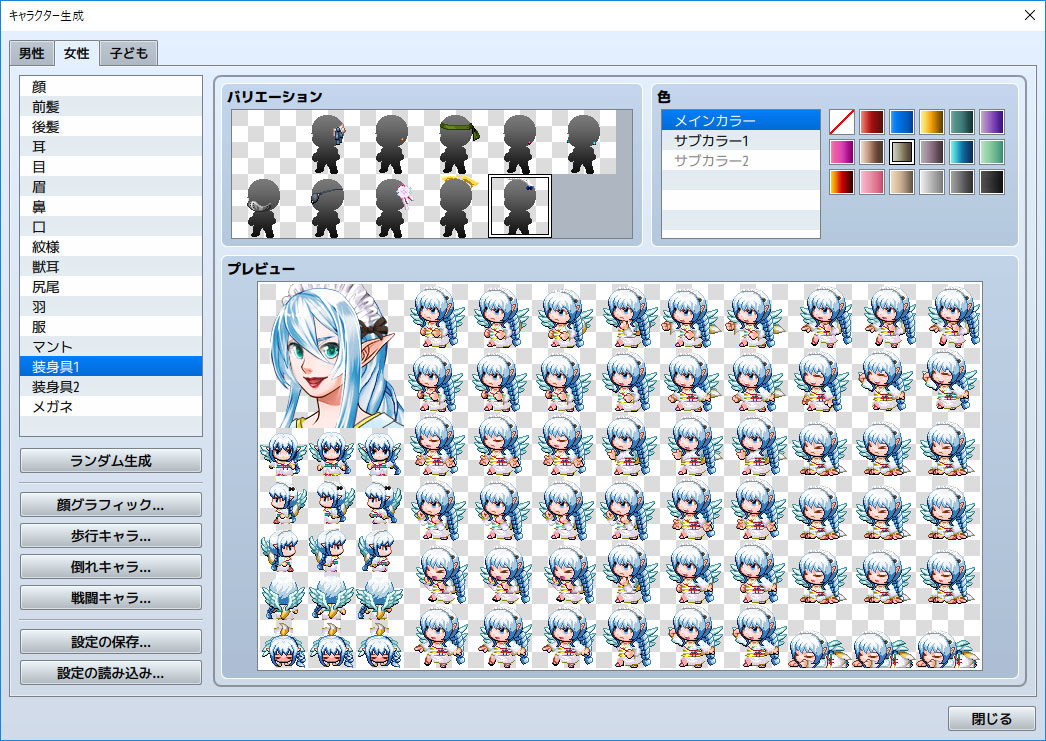This screenshot has height=741, width=1046.
Task: Click 設定の保存 to save the settings
Action: pos(110,641)
